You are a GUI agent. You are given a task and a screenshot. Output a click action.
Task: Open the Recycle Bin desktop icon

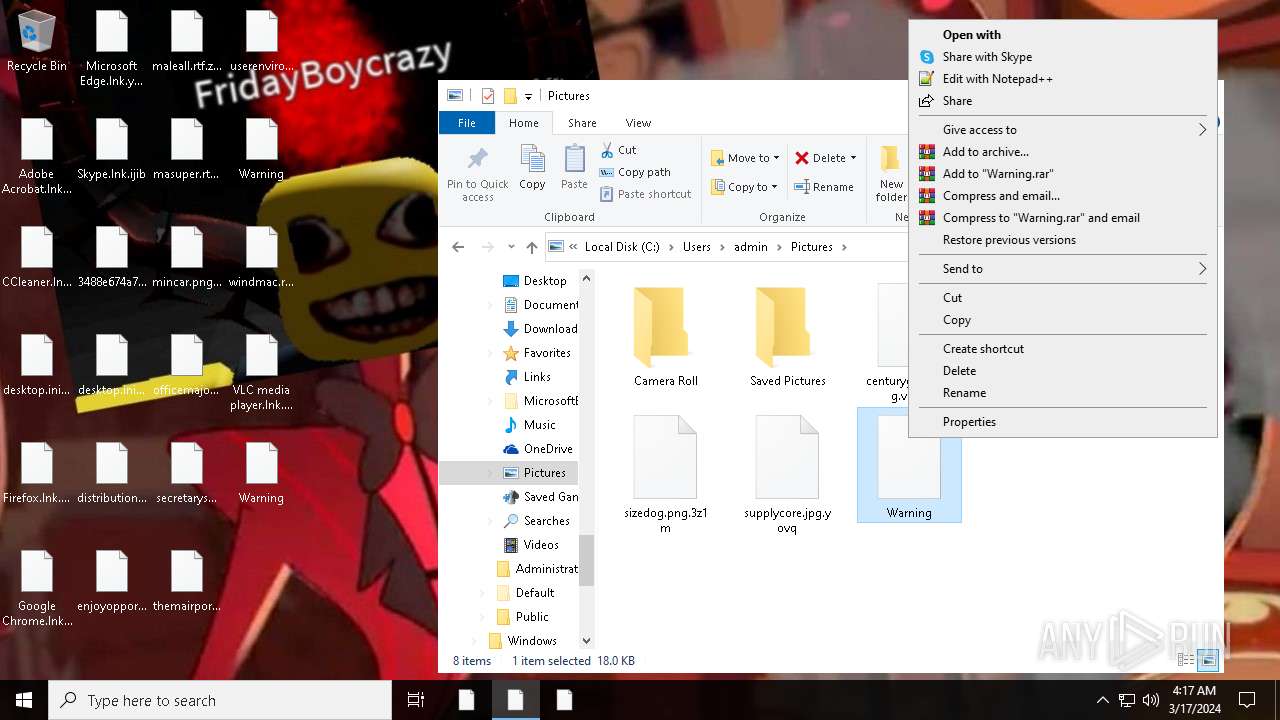[x=37, y=43]
